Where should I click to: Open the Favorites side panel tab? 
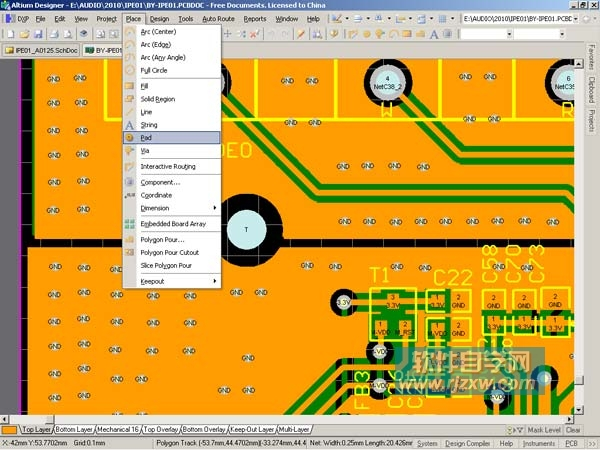click(x=592, y=57)
